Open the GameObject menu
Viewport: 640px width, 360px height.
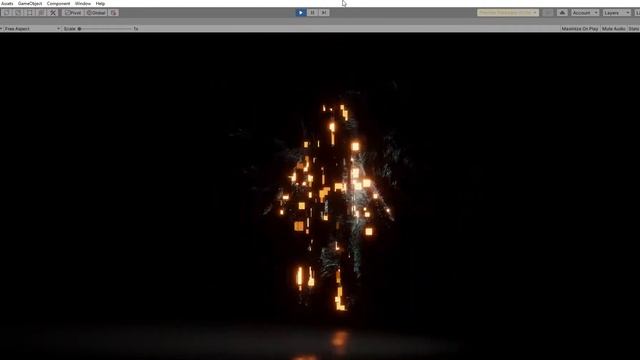[30, 3]
